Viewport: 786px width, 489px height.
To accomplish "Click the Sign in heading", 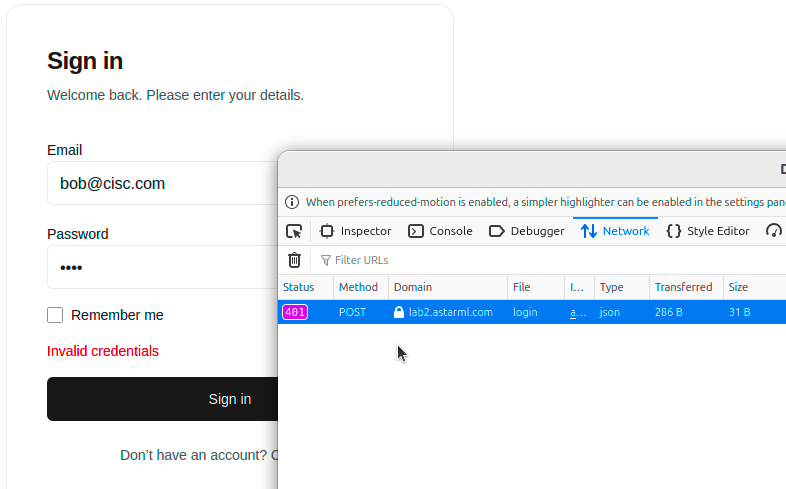I will tap(85, 61).
